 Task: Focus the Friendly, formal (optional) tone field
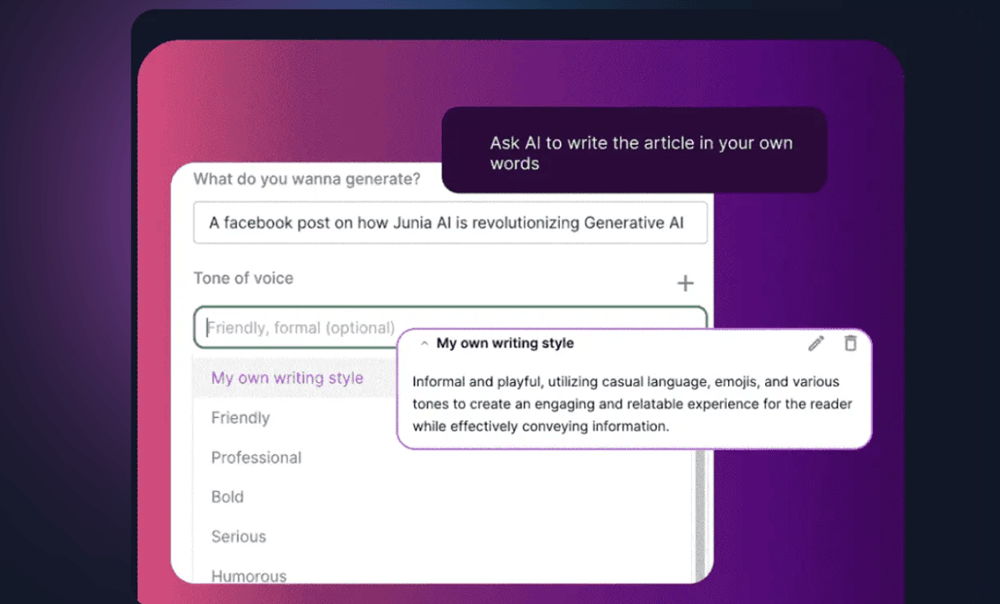point(450,327)
